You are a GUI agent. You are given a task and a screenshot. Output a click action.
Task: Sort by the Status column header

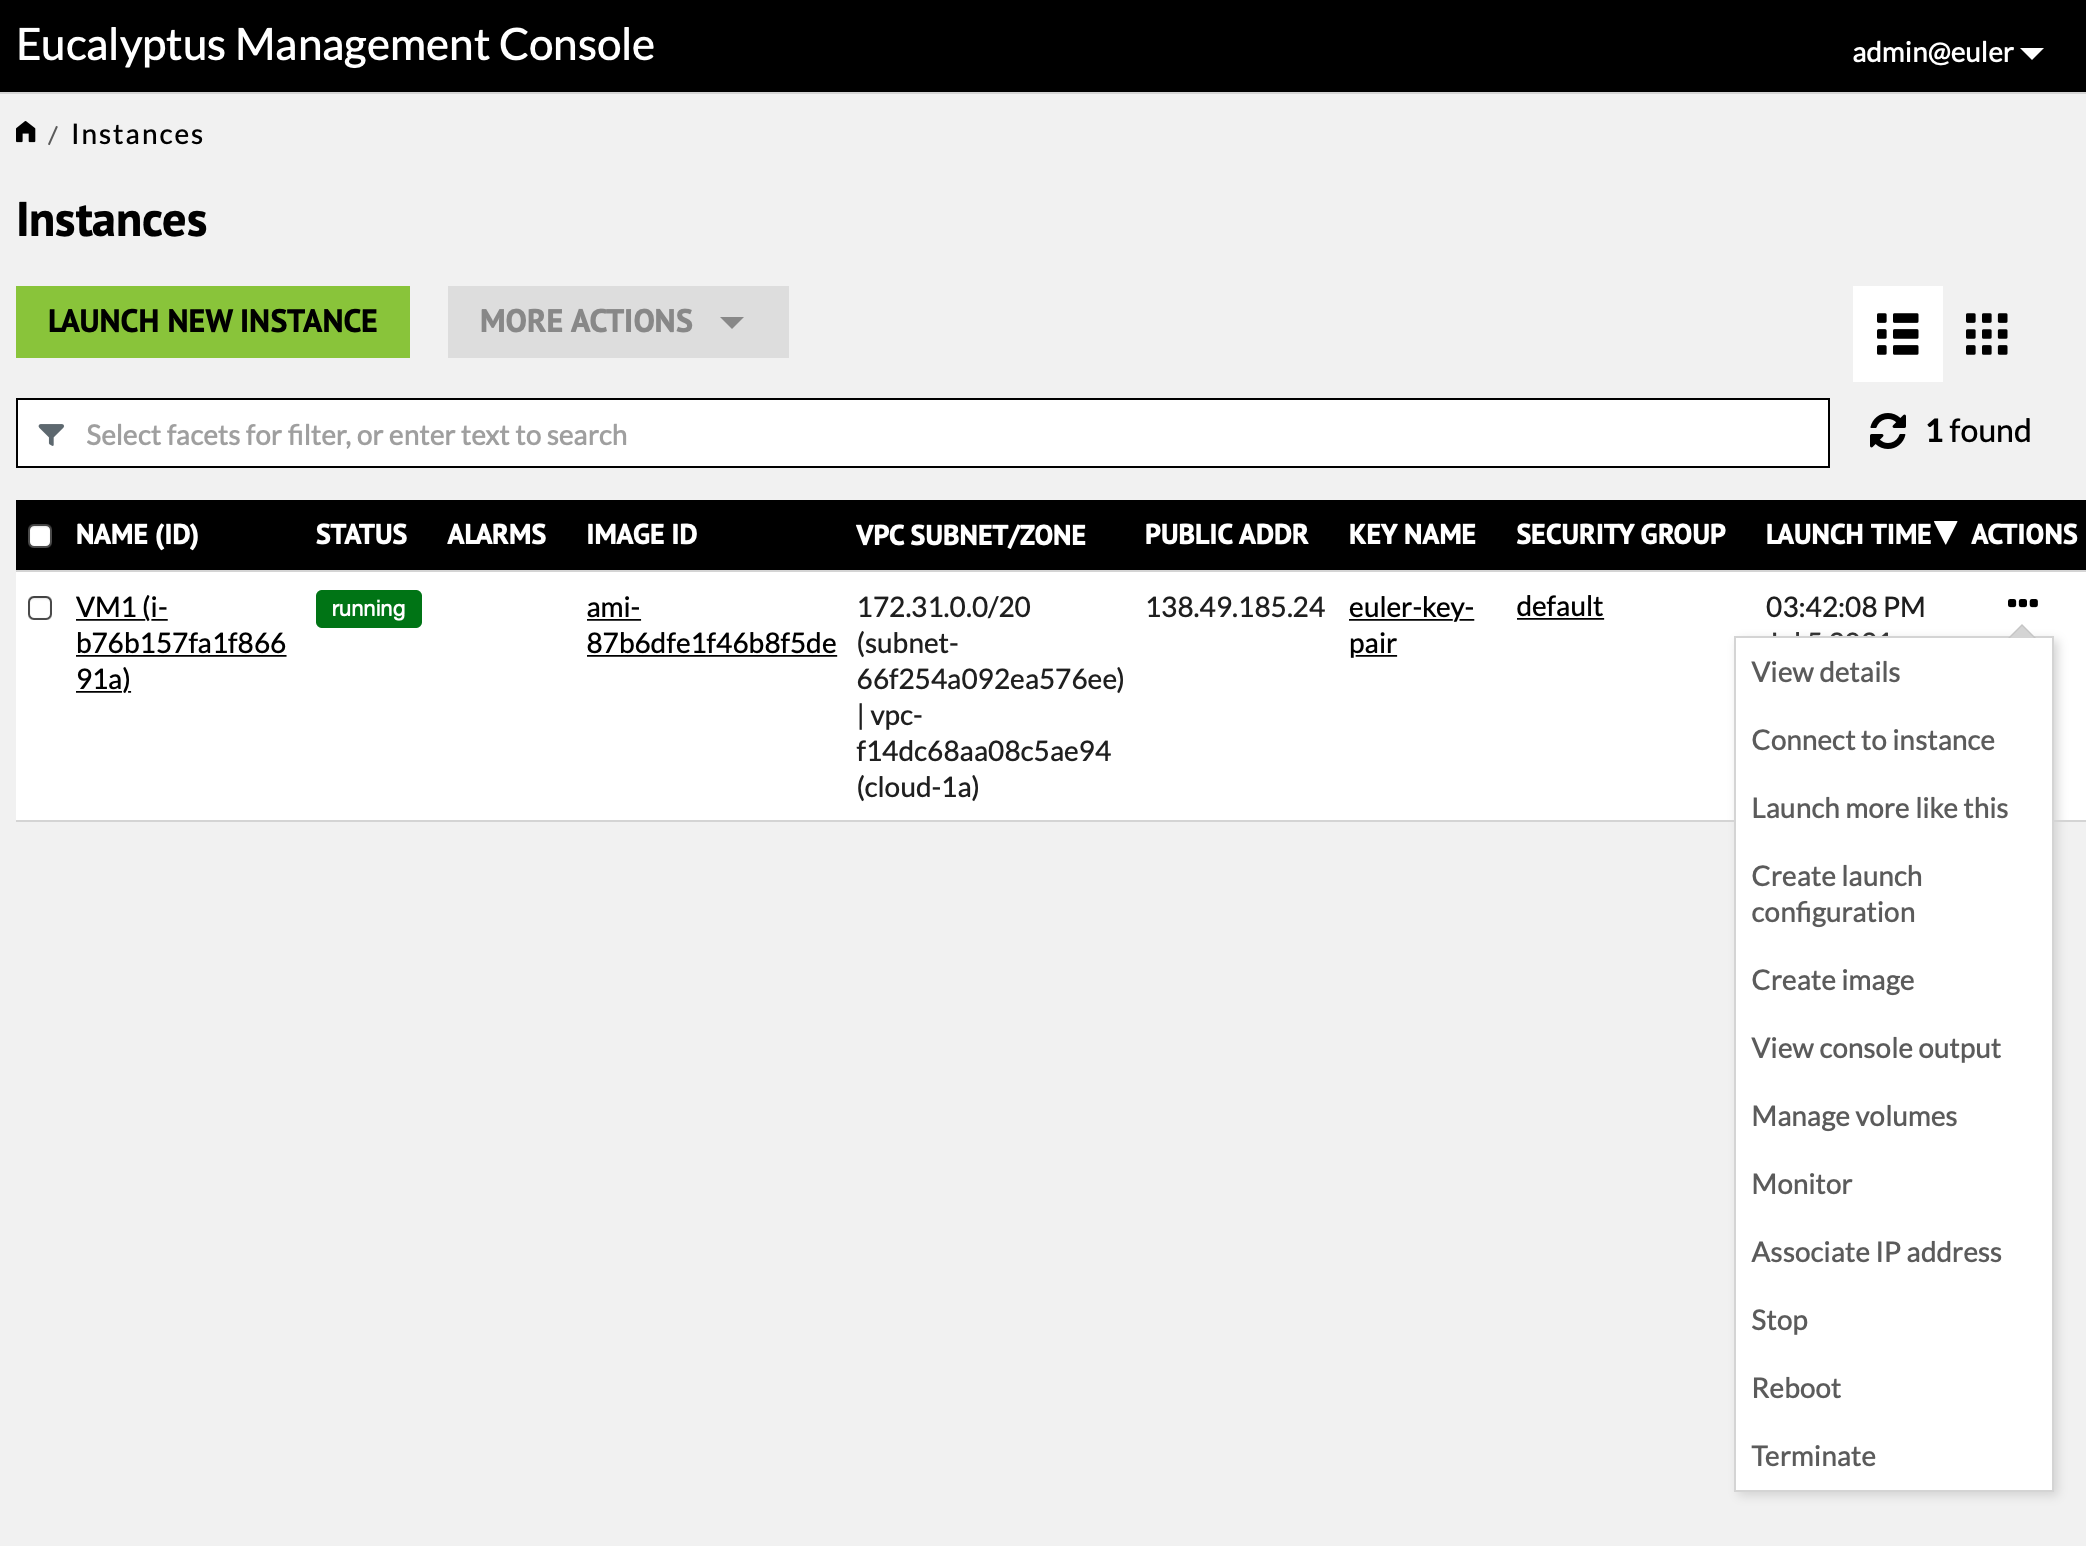pyautogui.click(x=361, y=535)
